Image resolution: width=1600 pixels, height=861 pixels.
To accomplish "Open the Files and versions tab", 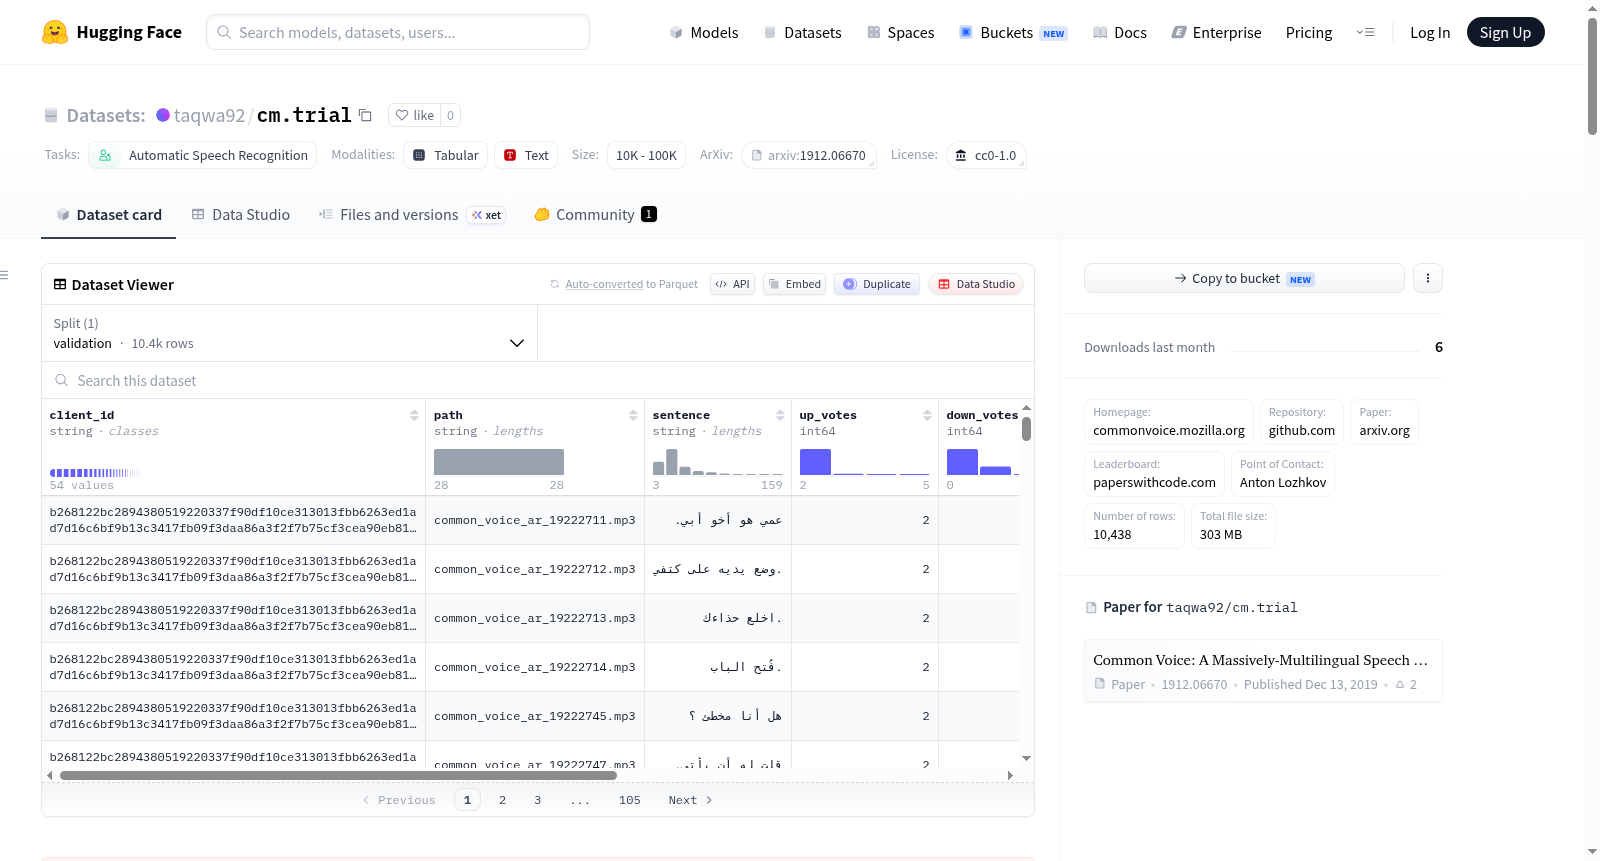I will click(x=412, y=215).
